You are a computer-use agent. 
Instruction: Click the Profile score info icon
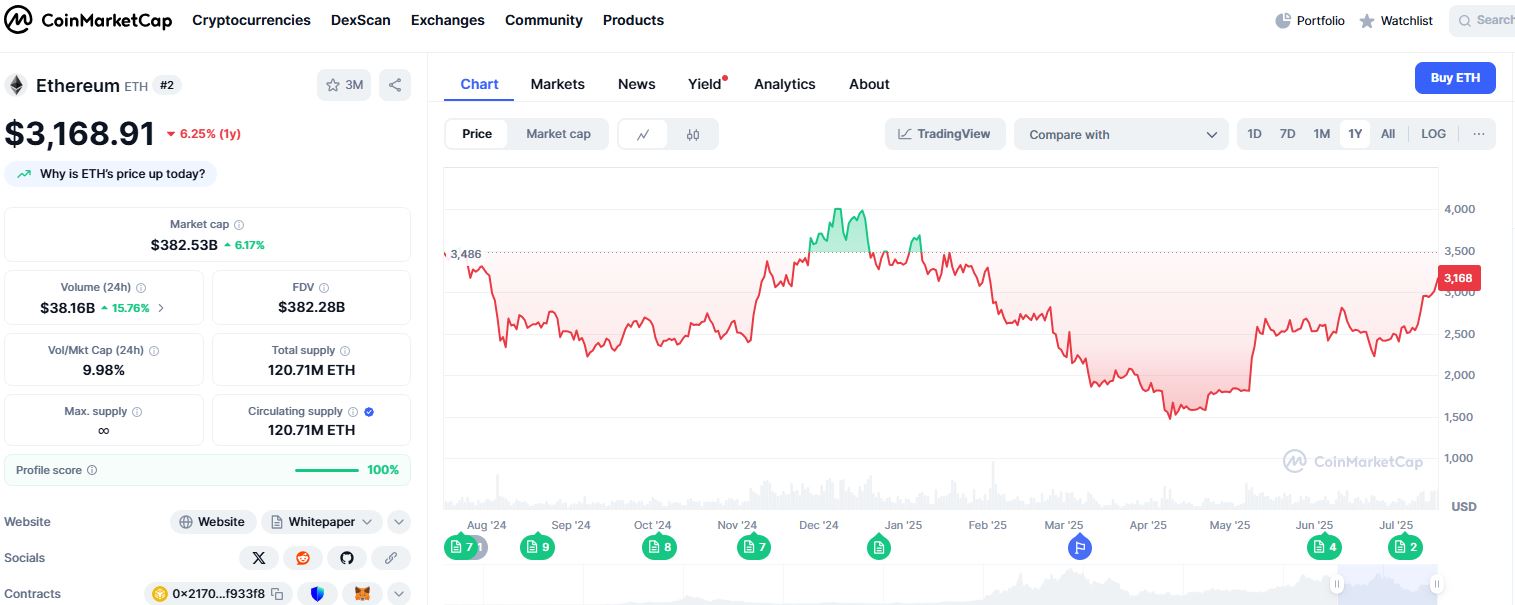point(92,470)
